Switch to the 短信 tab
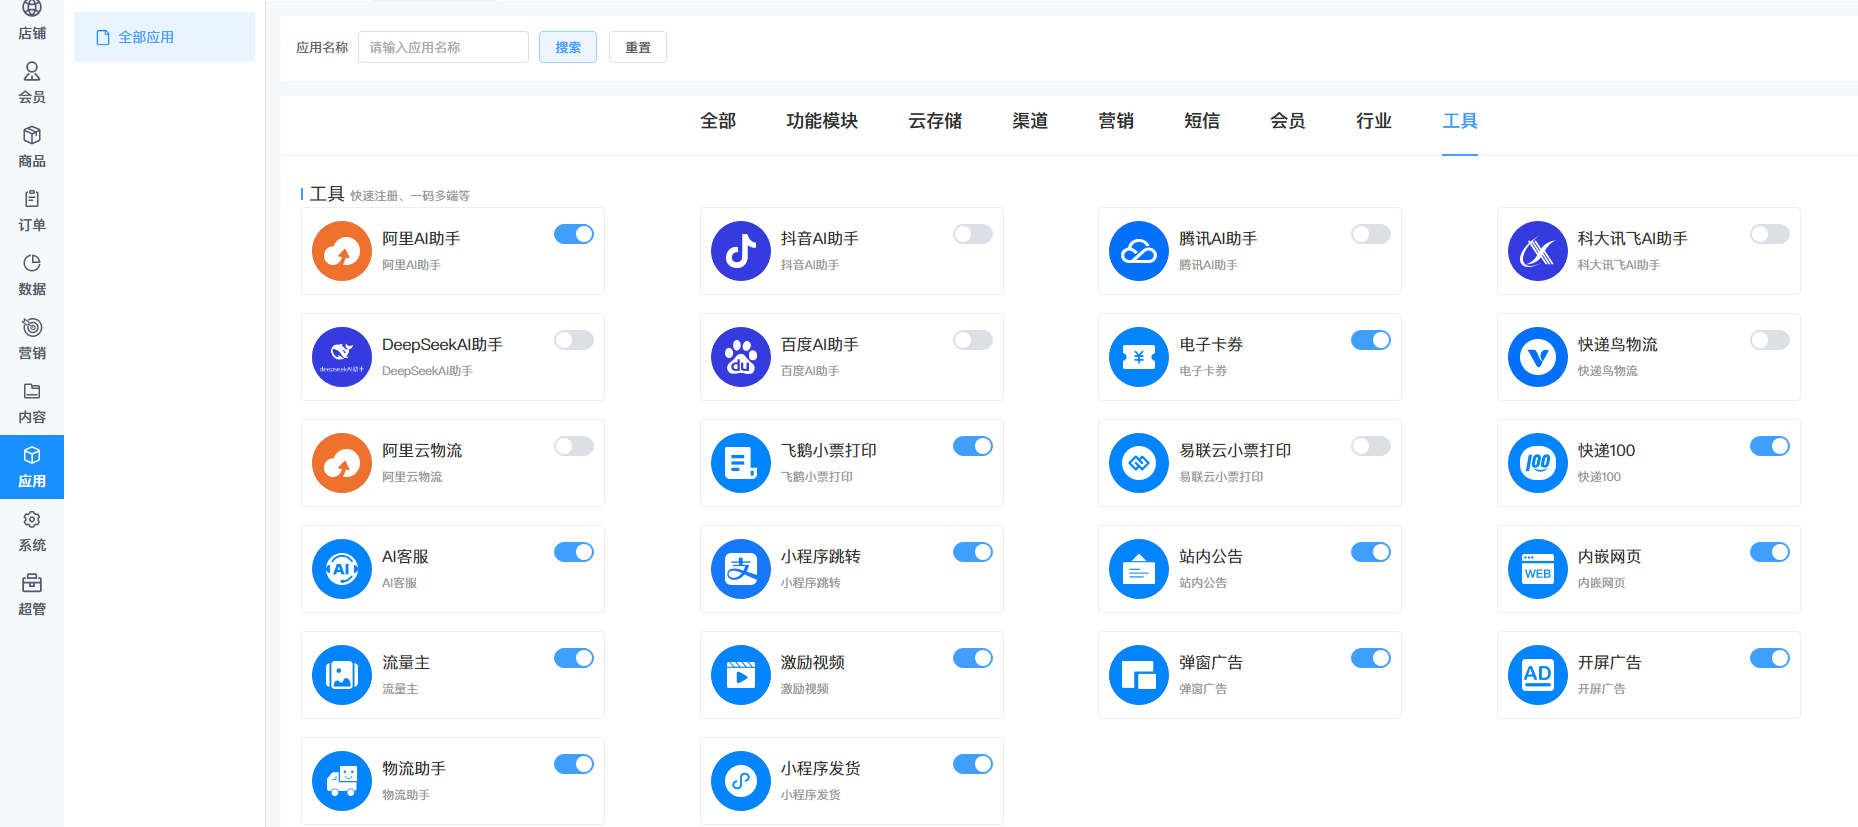Screen dimensions: 1858x827 click(x=1202, y=121)
